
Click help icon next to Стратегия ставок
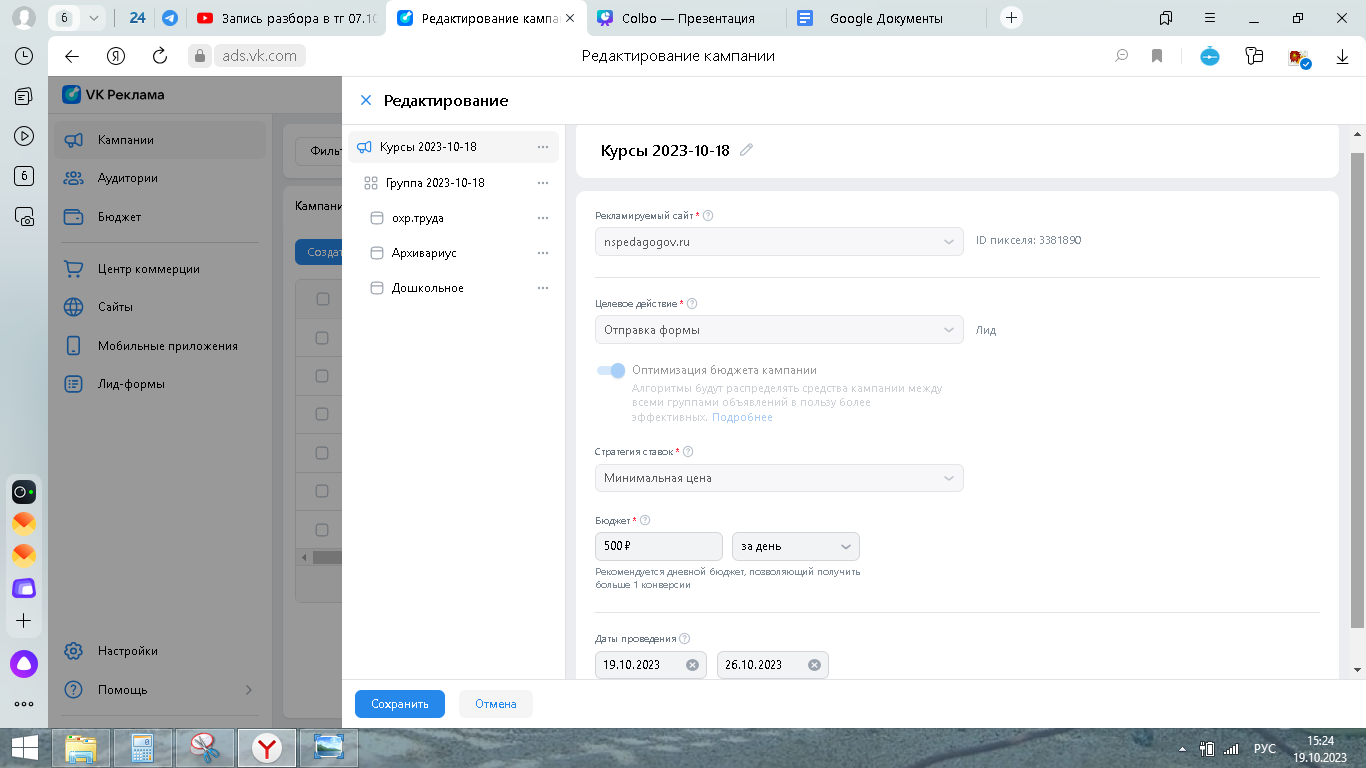tap(688, 452)
